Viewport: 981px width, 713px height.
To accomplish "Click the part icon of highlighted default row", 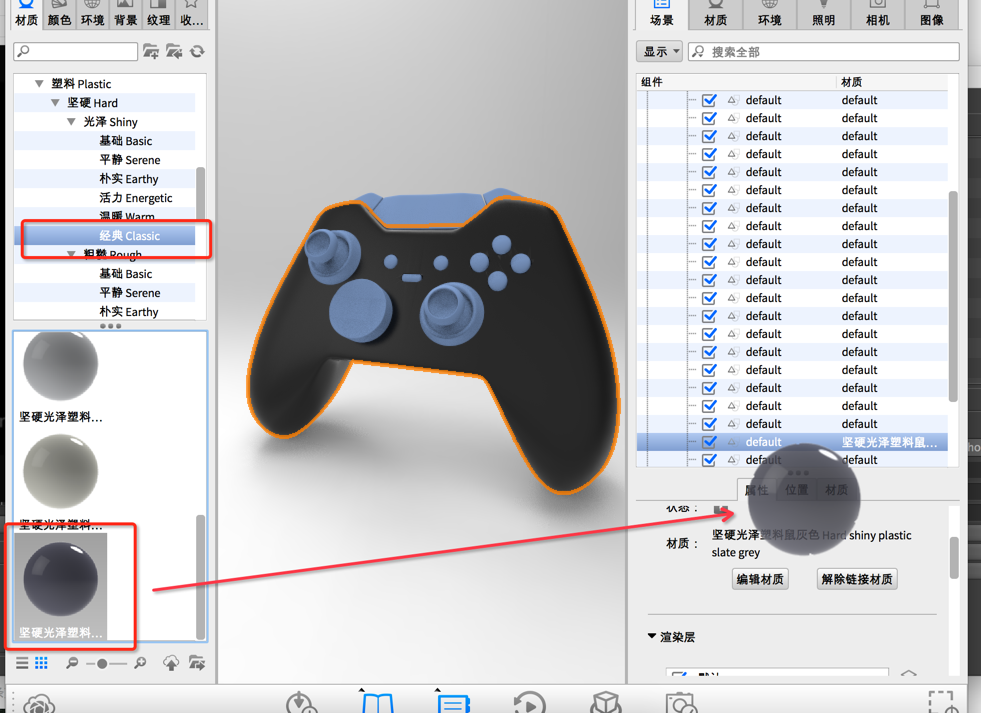I will [x=733, y=442].
